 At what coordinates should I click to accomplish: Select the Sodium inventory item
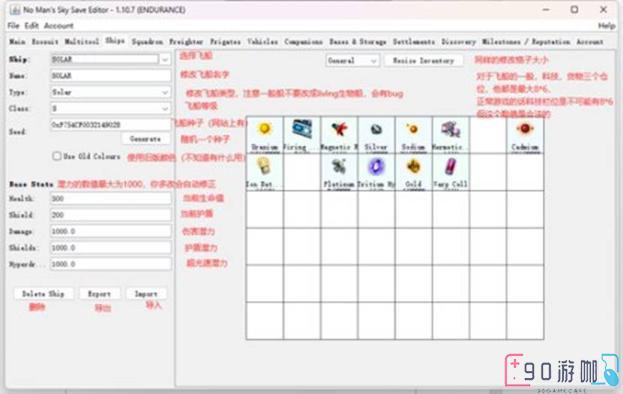(x=413, y=135)
